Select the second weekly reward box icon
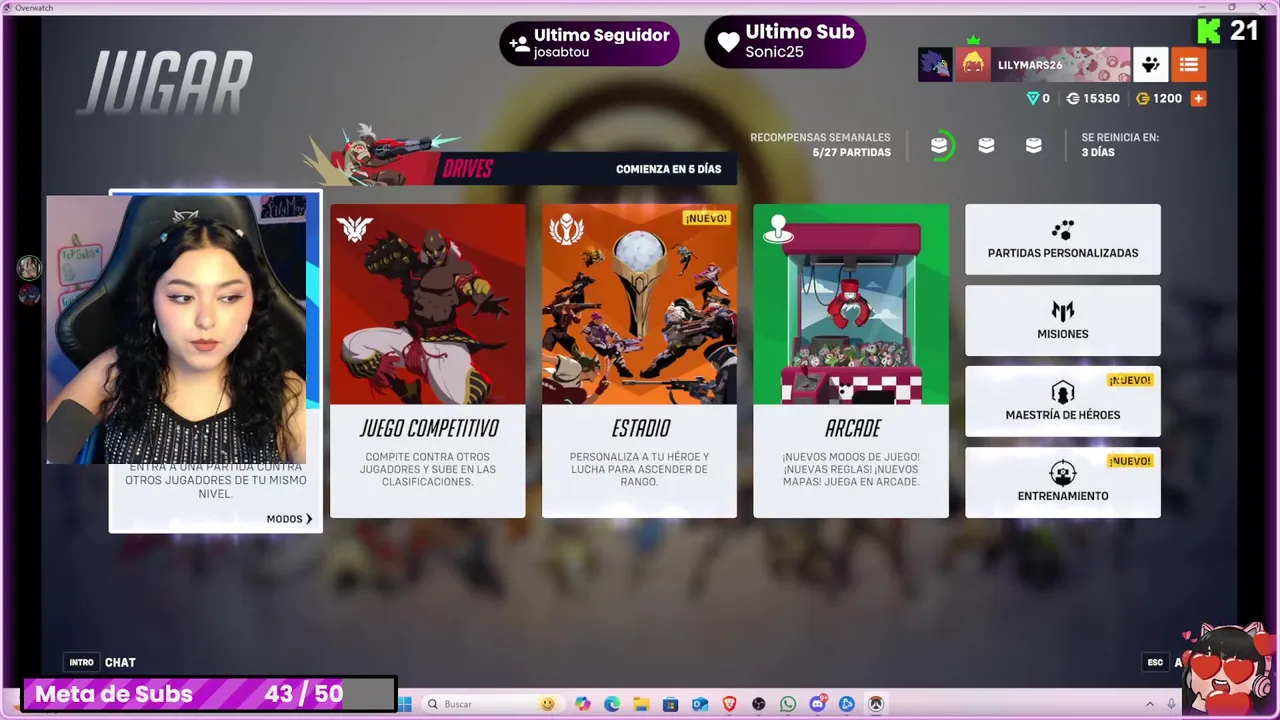The width and height of the screenshot is (1280, 720). [986, 146]
